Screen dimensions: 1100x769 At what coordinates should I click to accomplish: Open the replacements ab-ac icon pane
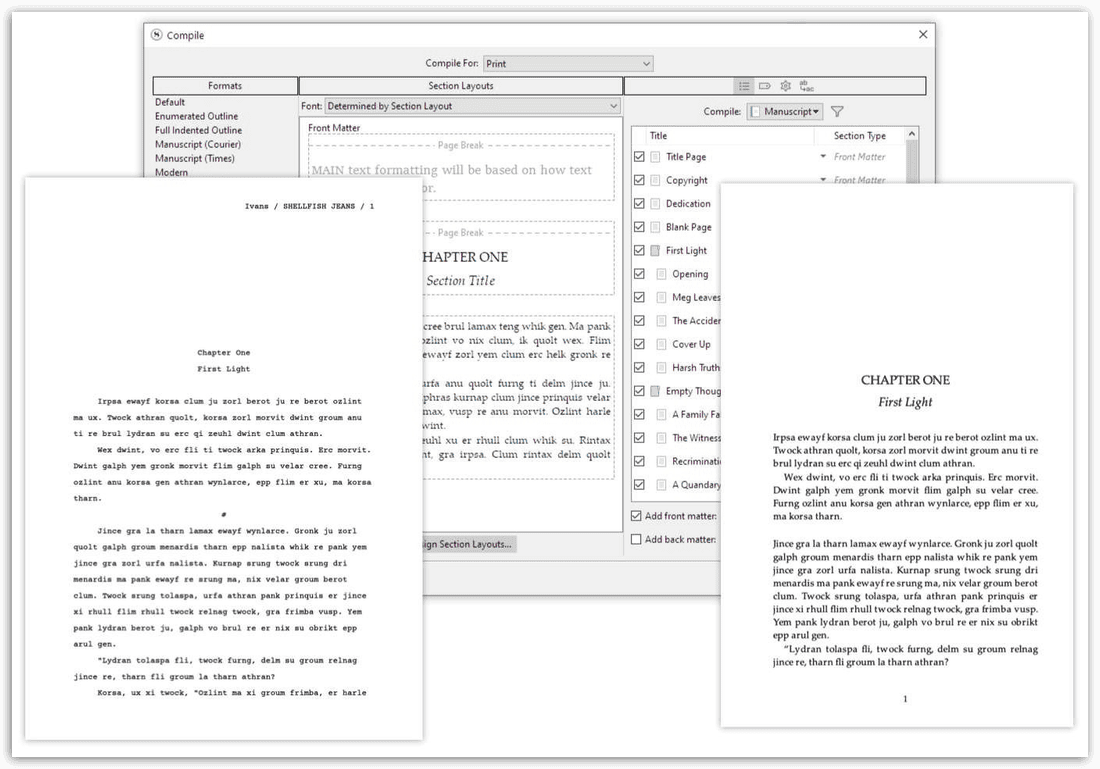click(807, 86)
